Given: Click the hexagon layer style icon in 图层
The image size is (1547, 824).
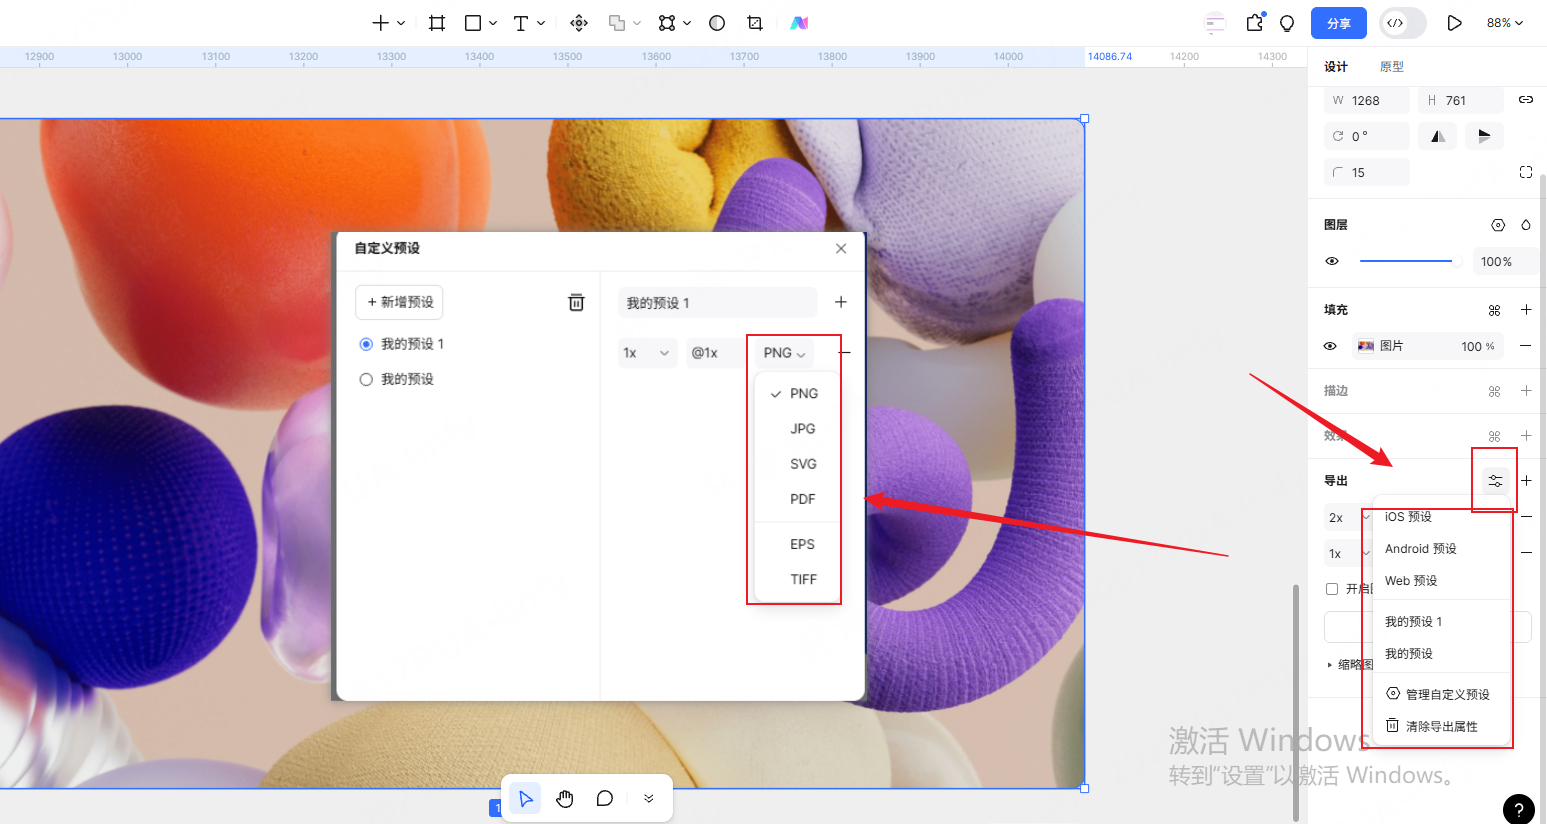Looking at the screenshot, I should [1498, 225].
